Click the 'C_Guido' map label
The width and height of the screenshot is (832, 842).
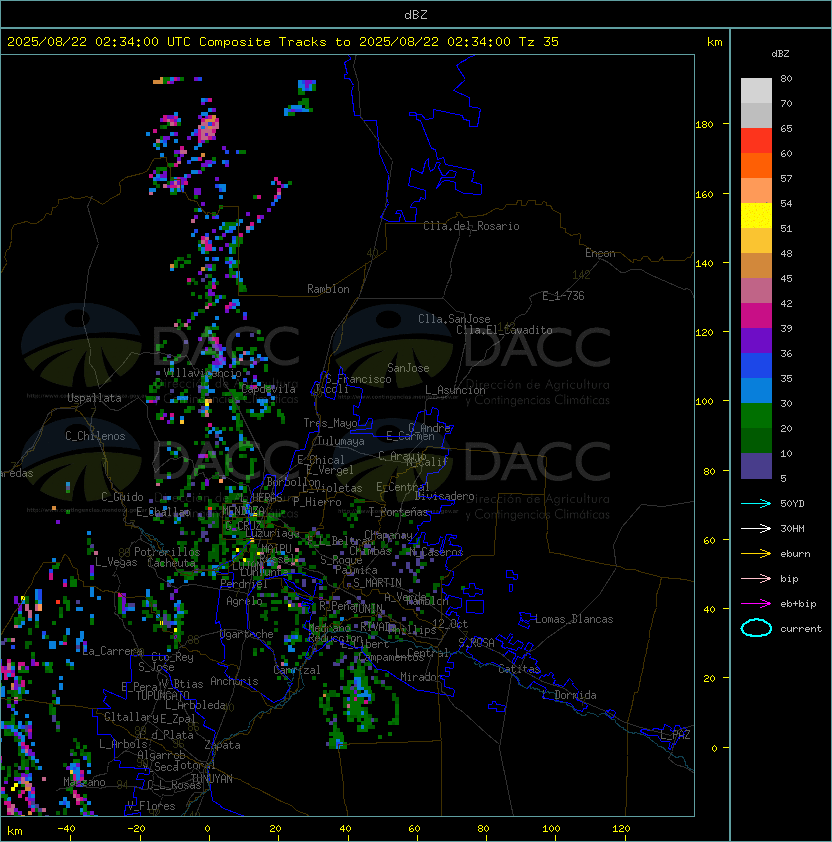click(x=122, y=497)
